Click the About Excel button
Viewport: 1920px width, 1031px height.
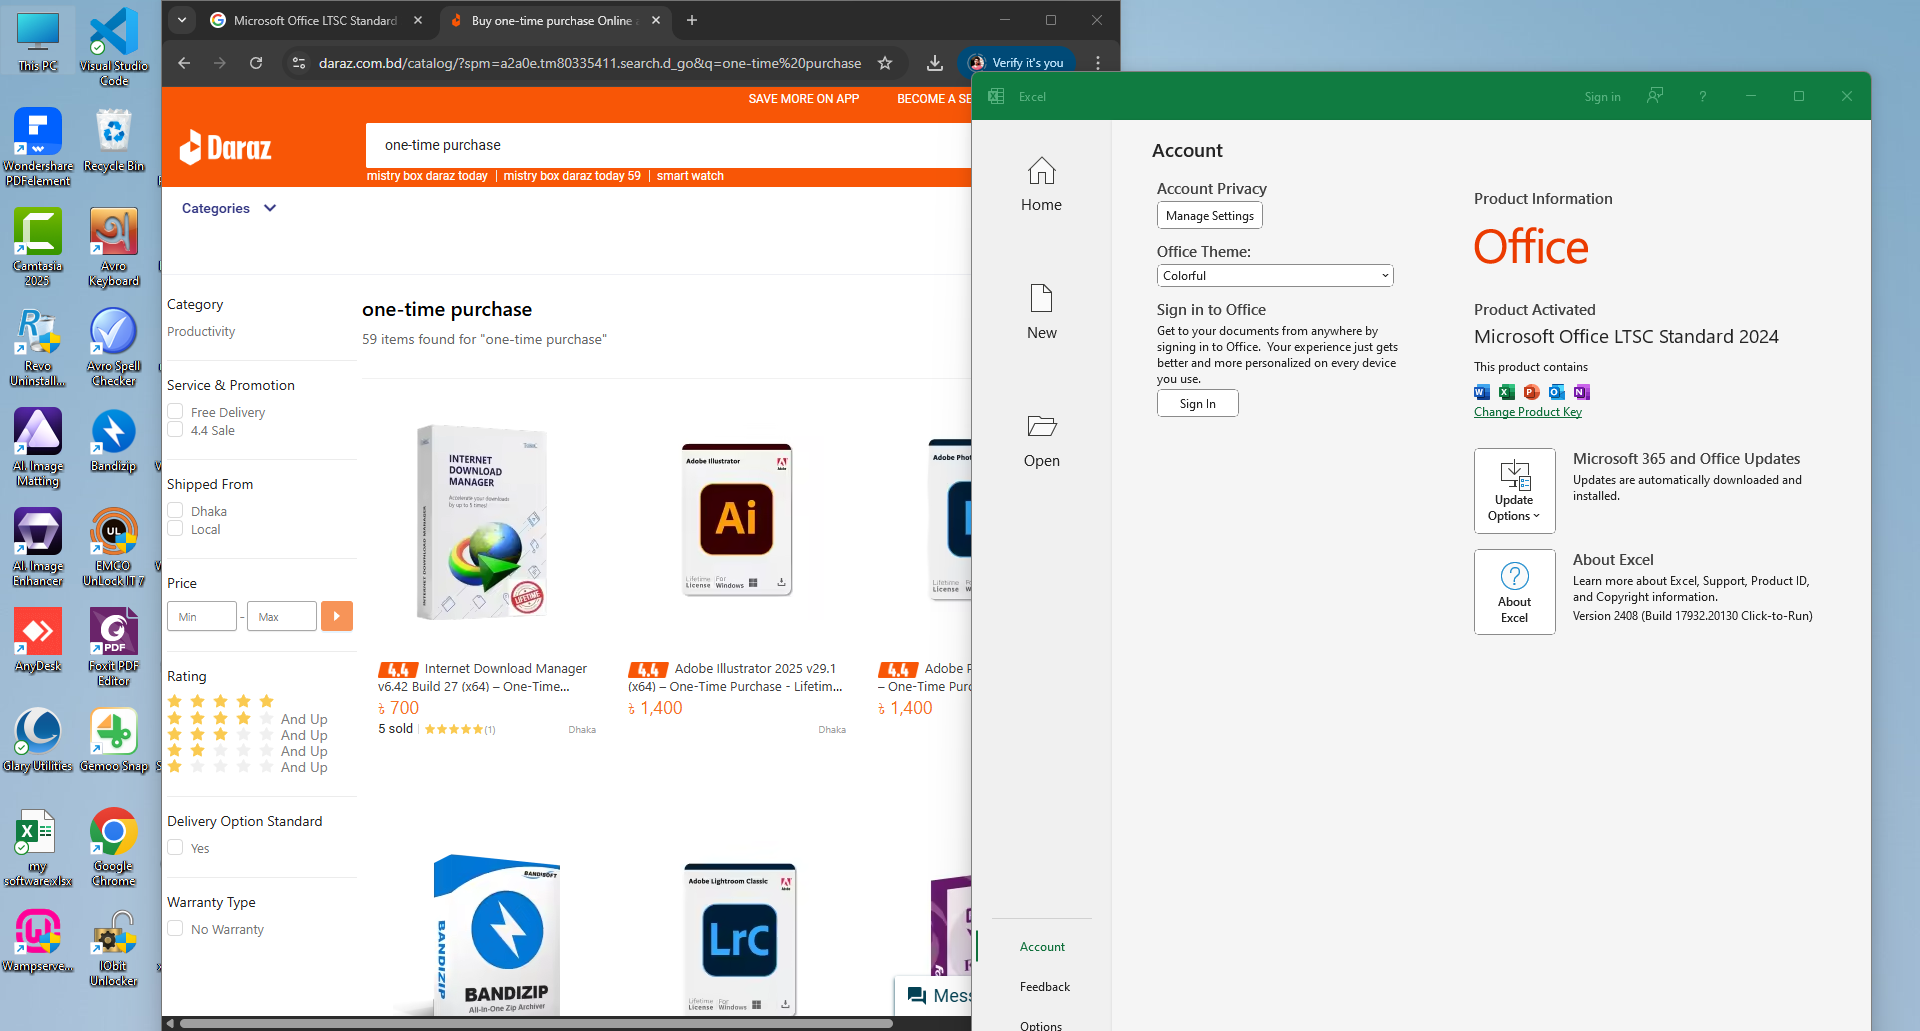click(1514, 592)
